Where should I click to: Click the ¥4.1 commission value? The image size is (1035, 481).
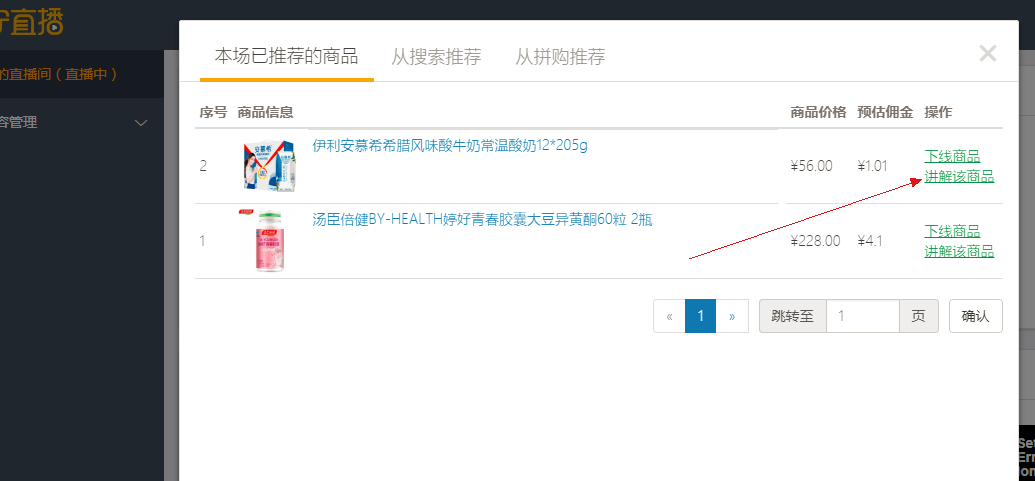[870, 241]
